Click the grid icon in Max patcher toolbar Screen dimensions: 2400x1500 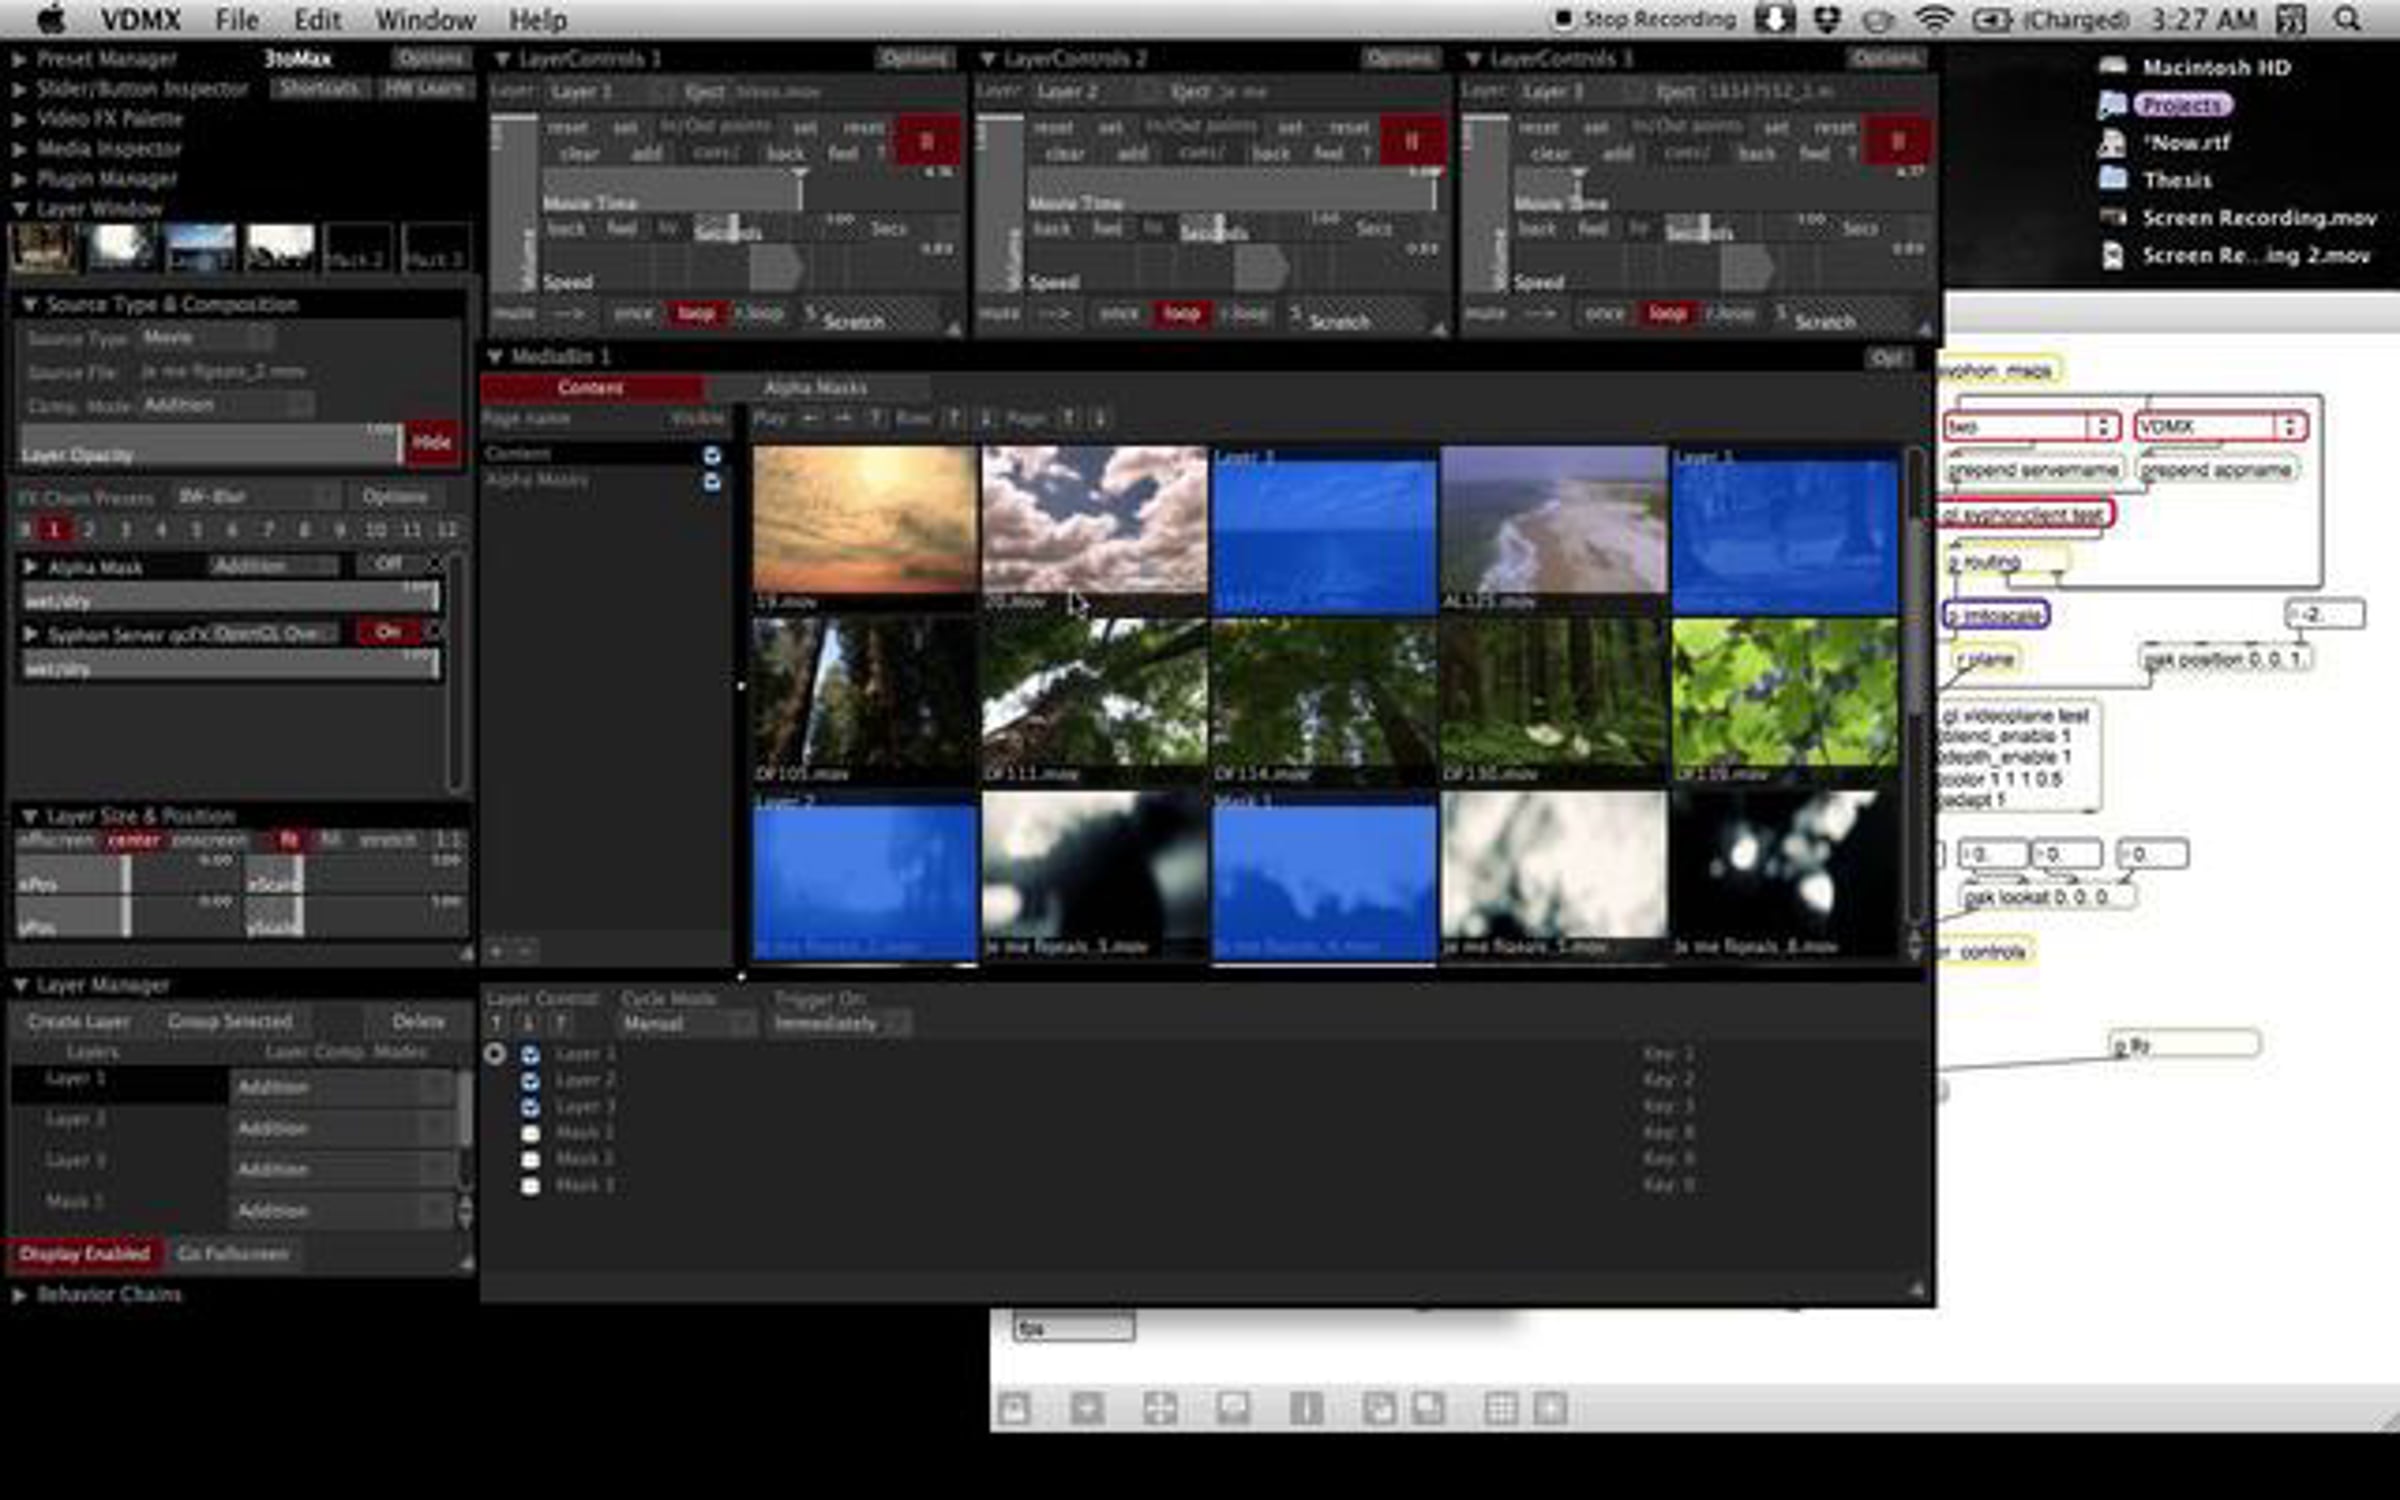point(1500,1409)
